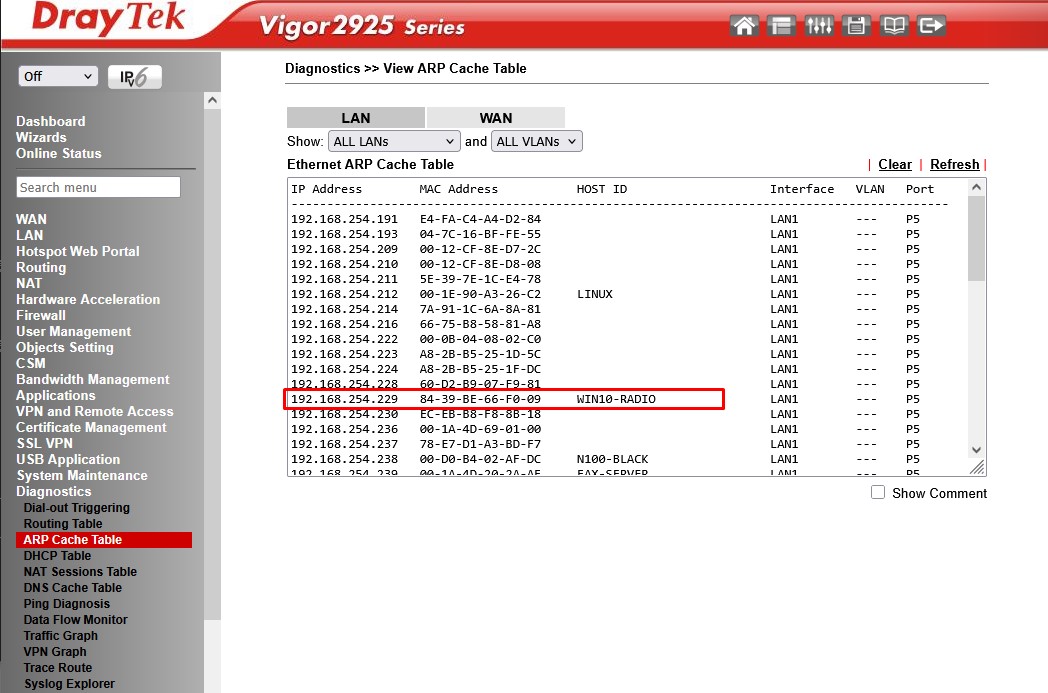The width and height of the screenshot is (1048, 693).
Task: Select the LAN tab
Action: tap(356, 118)
